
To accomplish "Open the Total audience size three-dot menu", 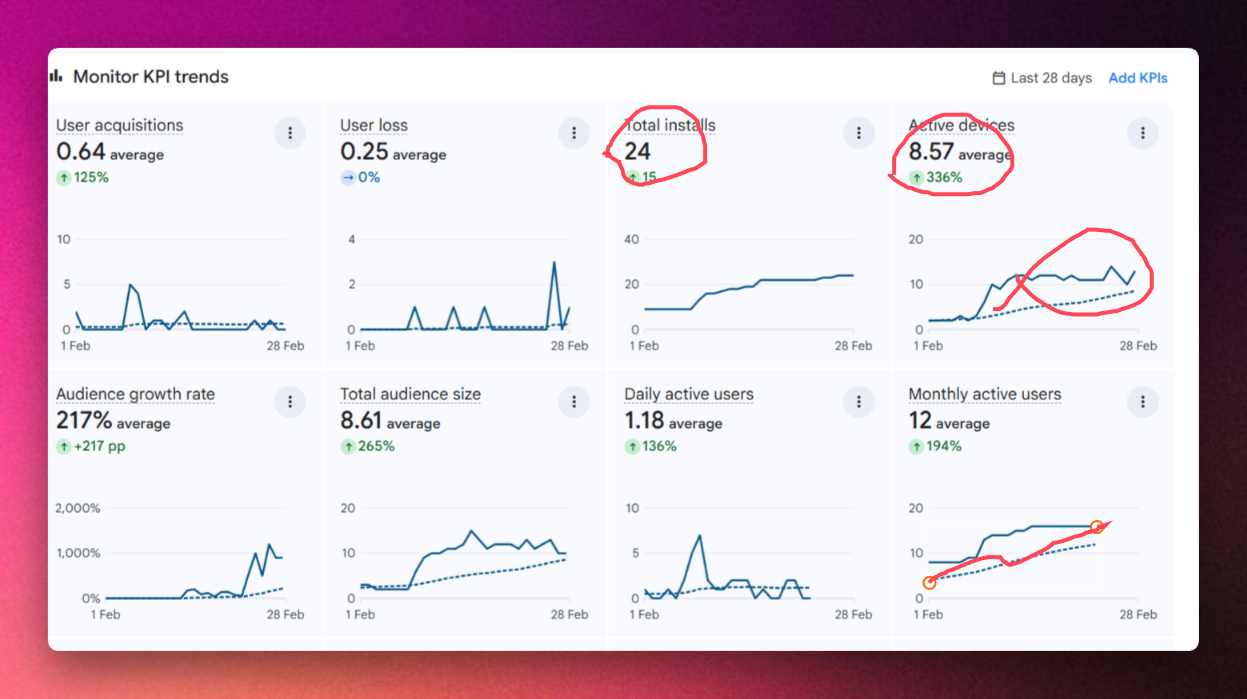I will [x=574, y=402].
